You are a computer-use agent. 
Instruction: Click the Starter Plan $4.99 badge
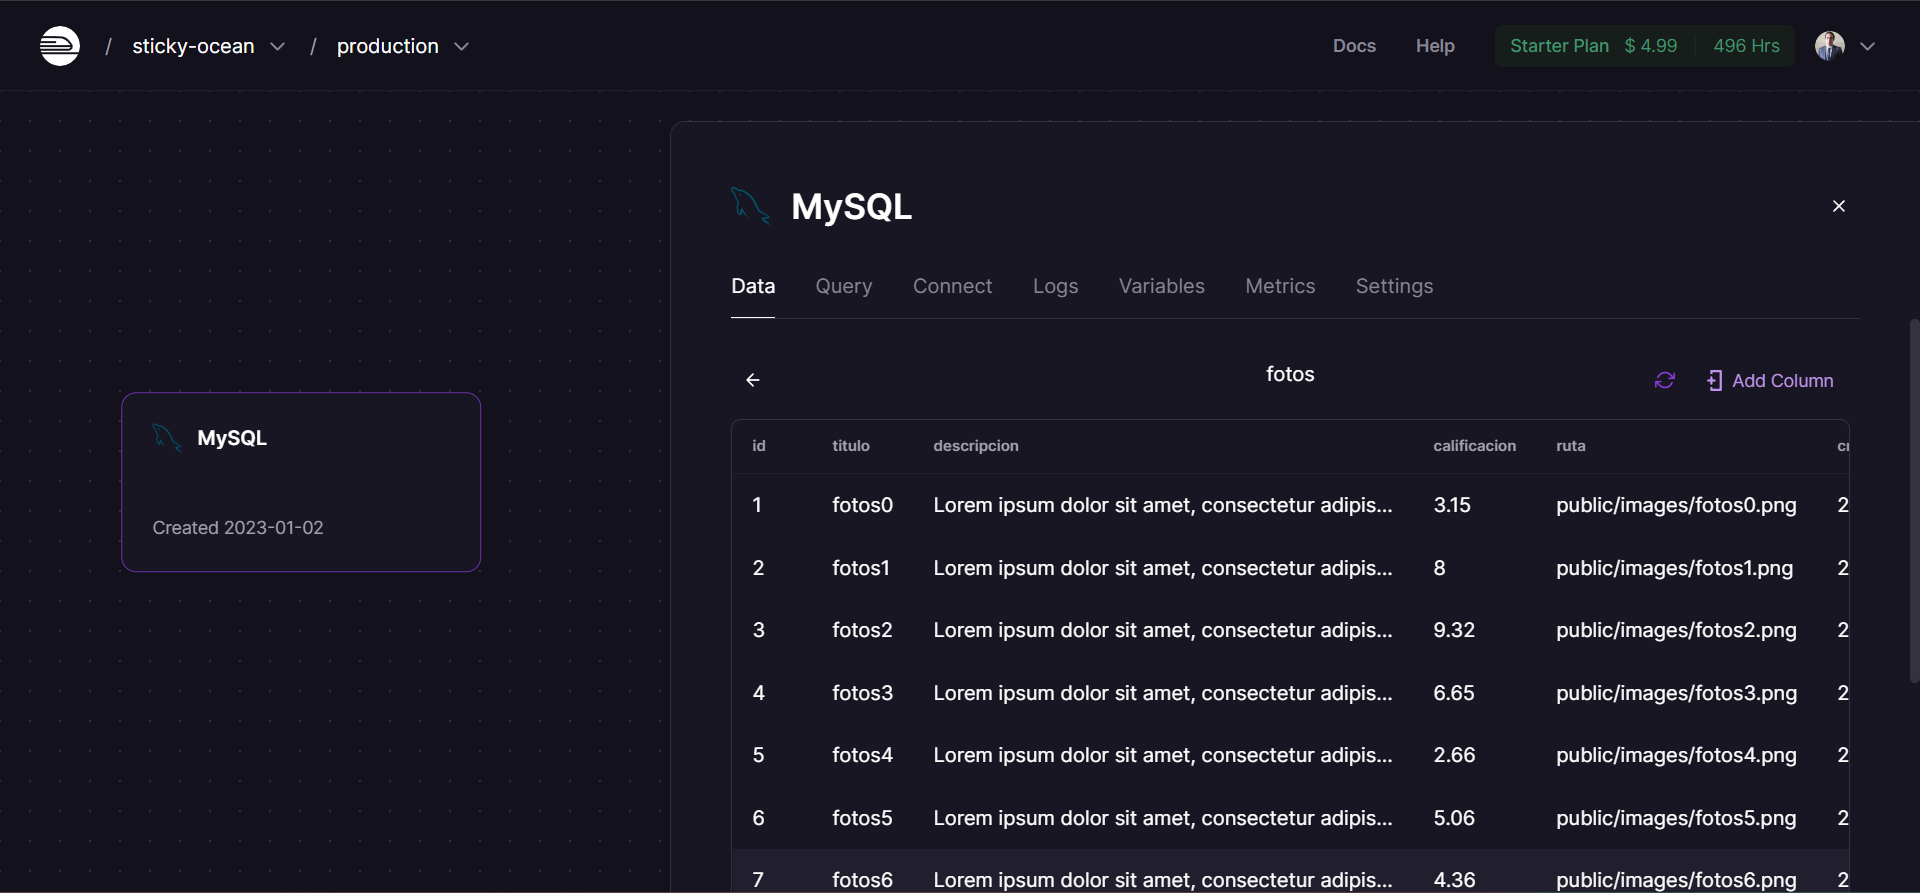click(x=1594, y=46)
